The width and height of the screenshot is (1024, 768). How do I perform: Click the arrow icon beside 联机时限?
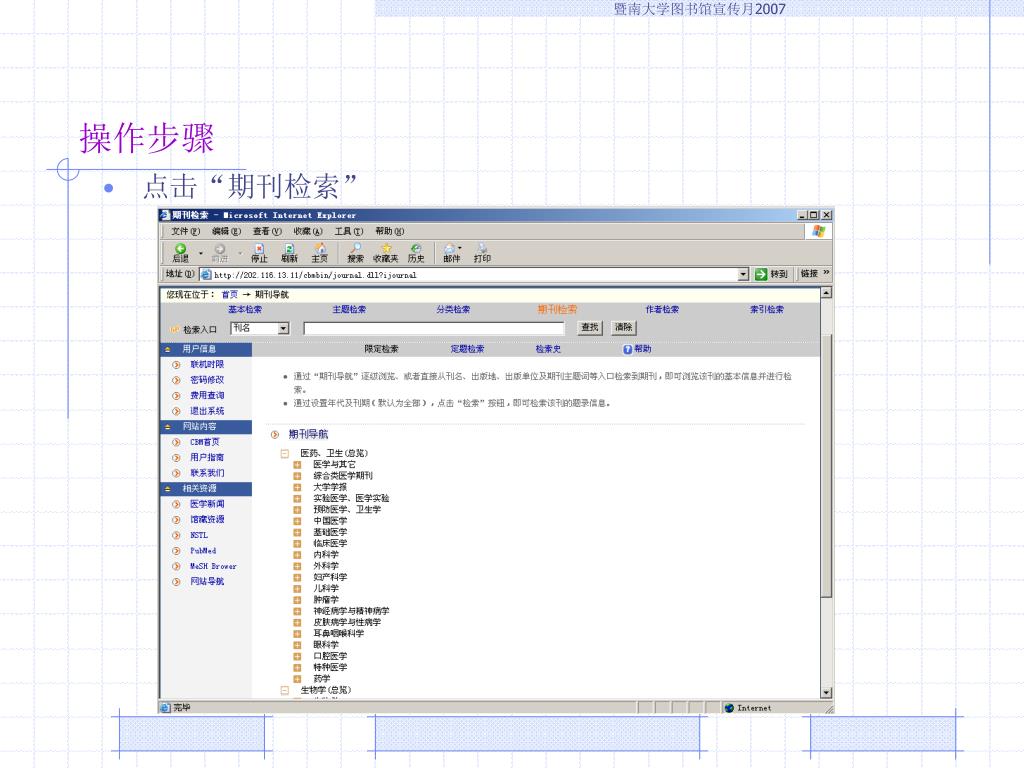pyautogui.click(x=176, y=364)
